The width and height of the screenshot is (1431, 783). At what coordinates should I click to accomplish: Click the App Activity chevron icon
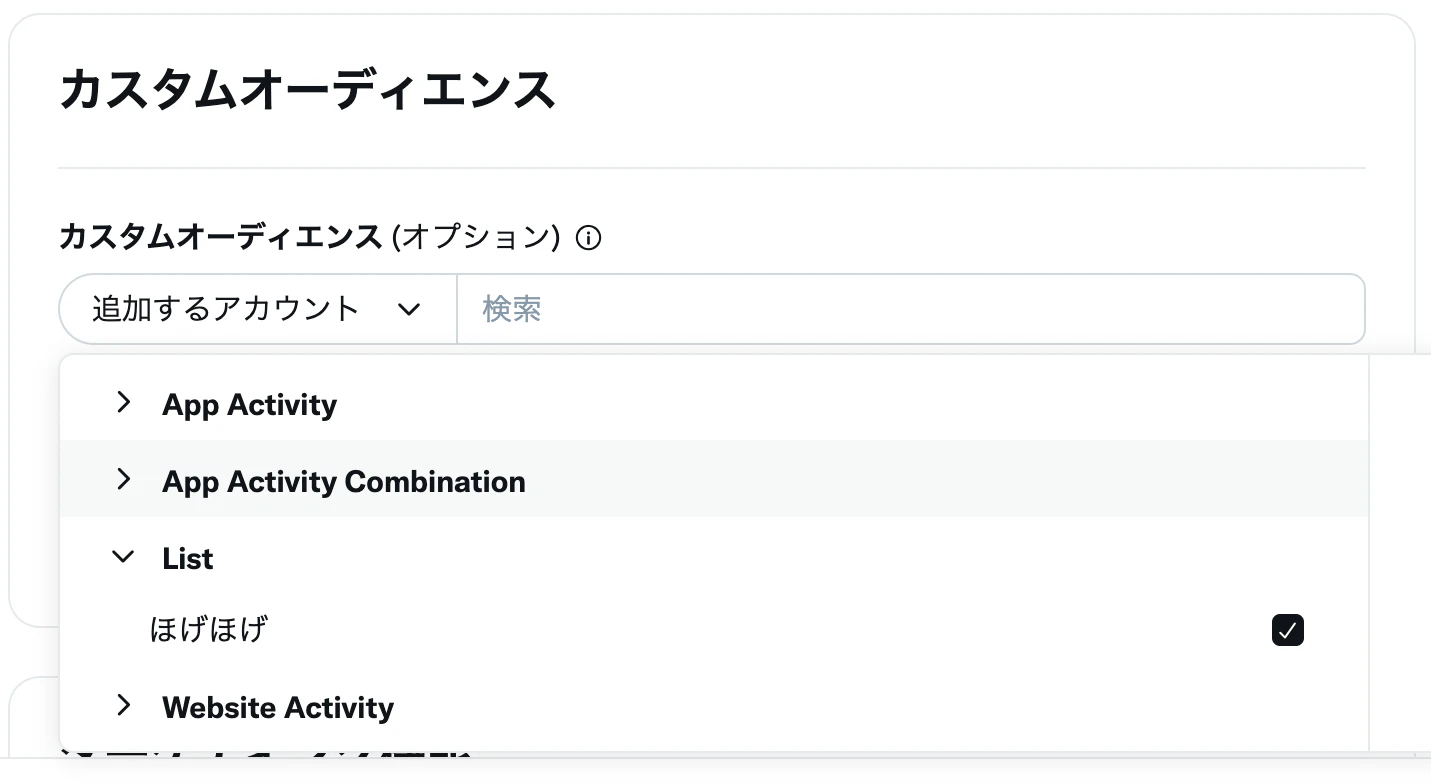click(x=123, y=403)
